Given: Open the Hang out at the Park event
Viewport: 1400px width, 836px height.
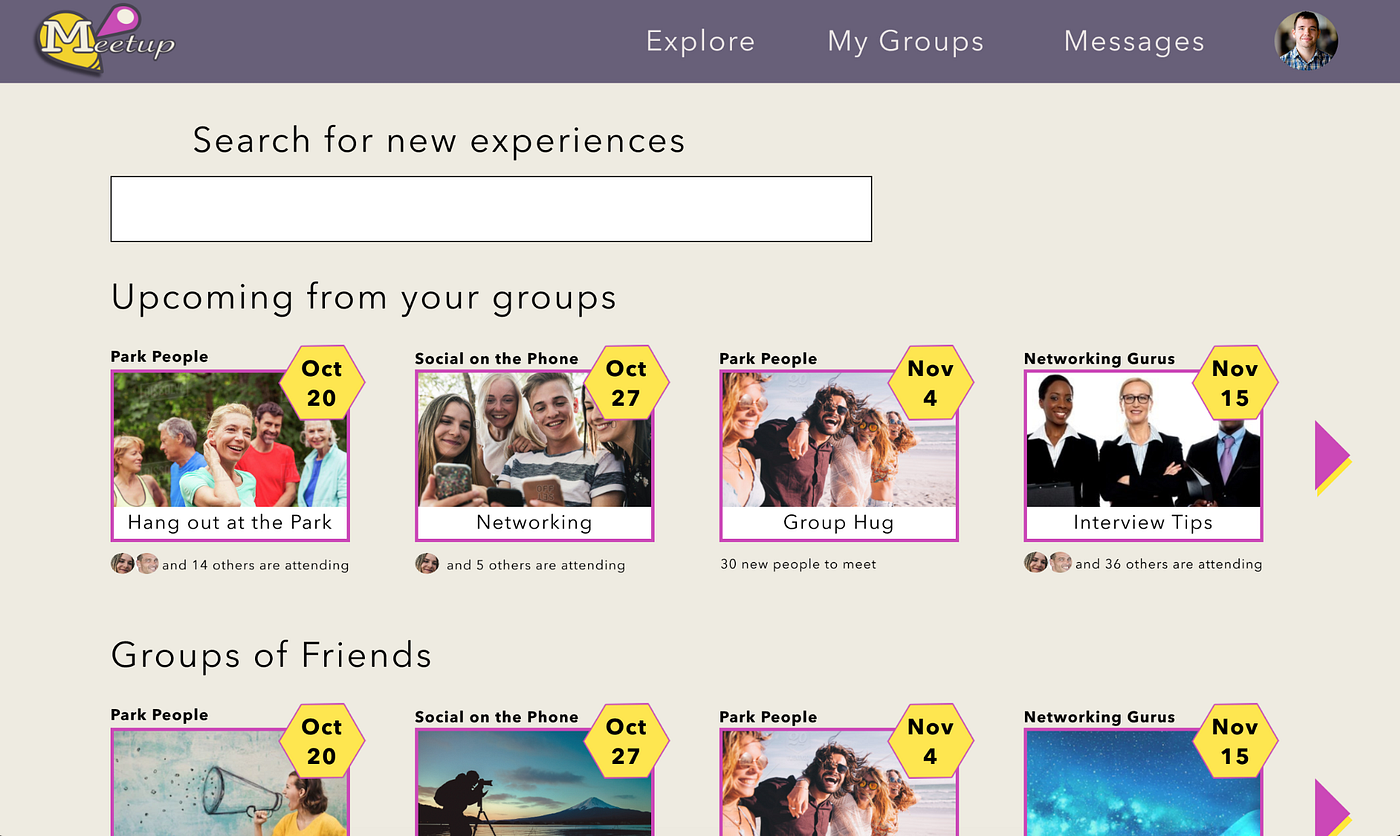Looking at the screenshot, I should (230, 456).
